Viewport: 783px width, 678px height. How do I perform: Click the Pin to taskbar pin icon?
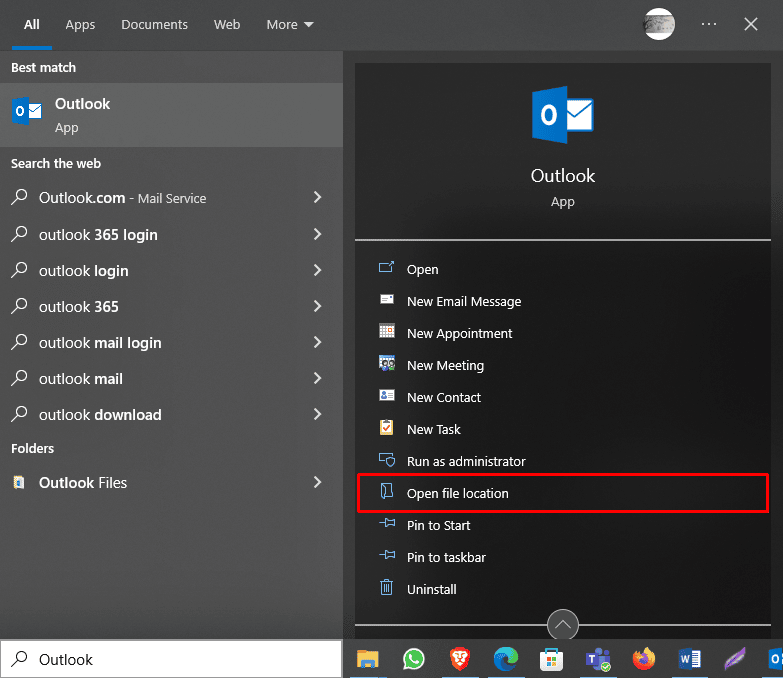tap(387, 555)
